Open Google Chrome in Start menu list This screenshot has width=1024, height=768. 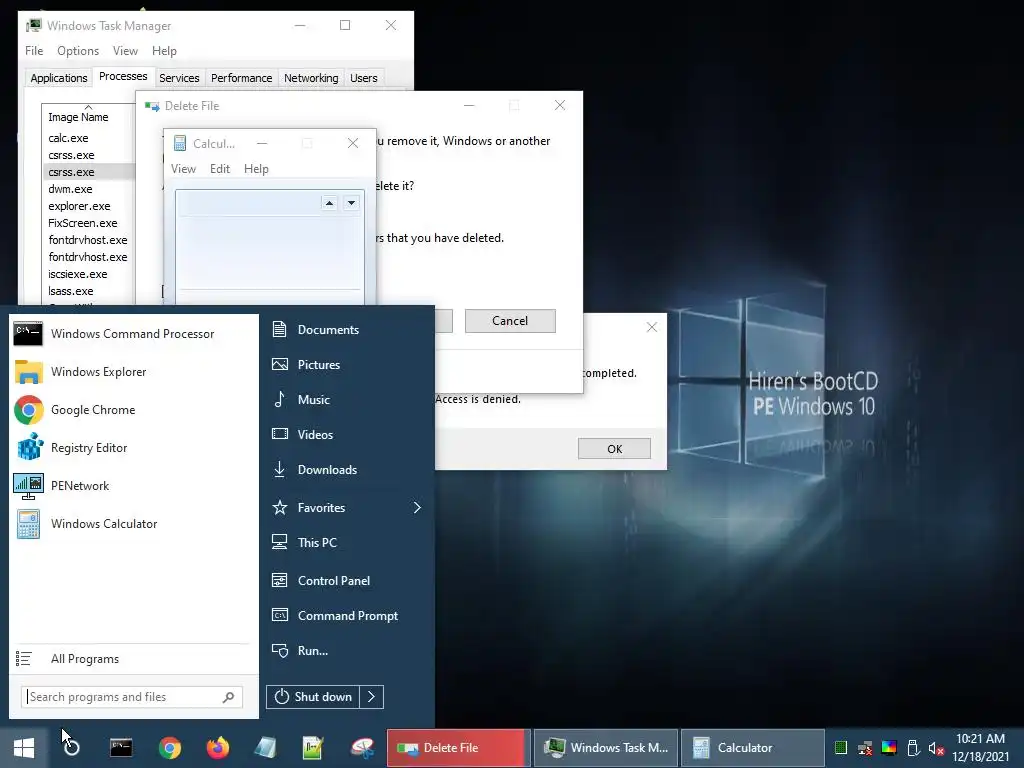coord(133,409)
